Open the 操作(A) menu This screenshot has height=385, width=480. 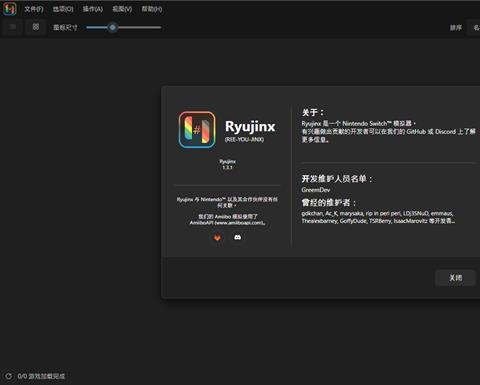93,9
